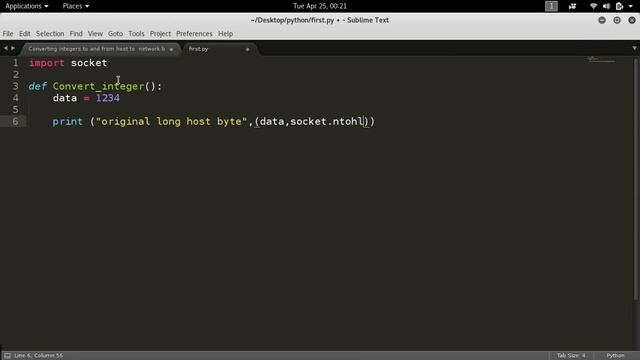Place cursor on 'import' keyword
This screenshot has width=640, height=360.
click(47, 63)
